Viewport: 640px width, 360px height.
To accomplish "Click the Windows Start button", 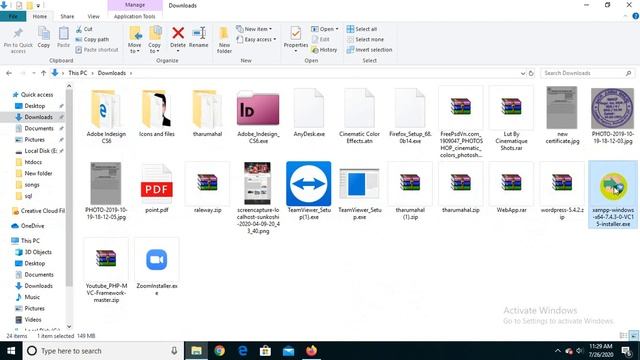I will click(11, 351).
